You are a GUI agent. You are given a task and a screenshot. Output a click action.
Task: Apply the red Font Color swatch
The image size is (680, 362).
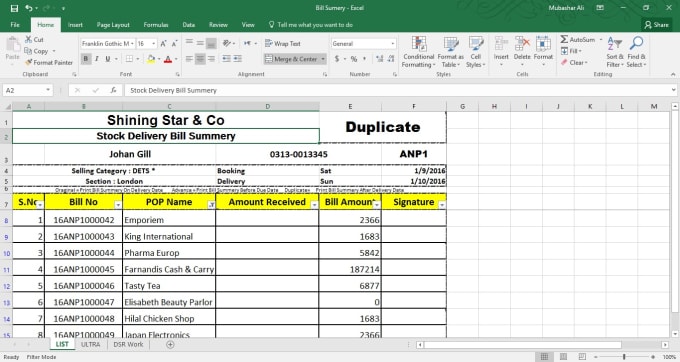(167, 59)
